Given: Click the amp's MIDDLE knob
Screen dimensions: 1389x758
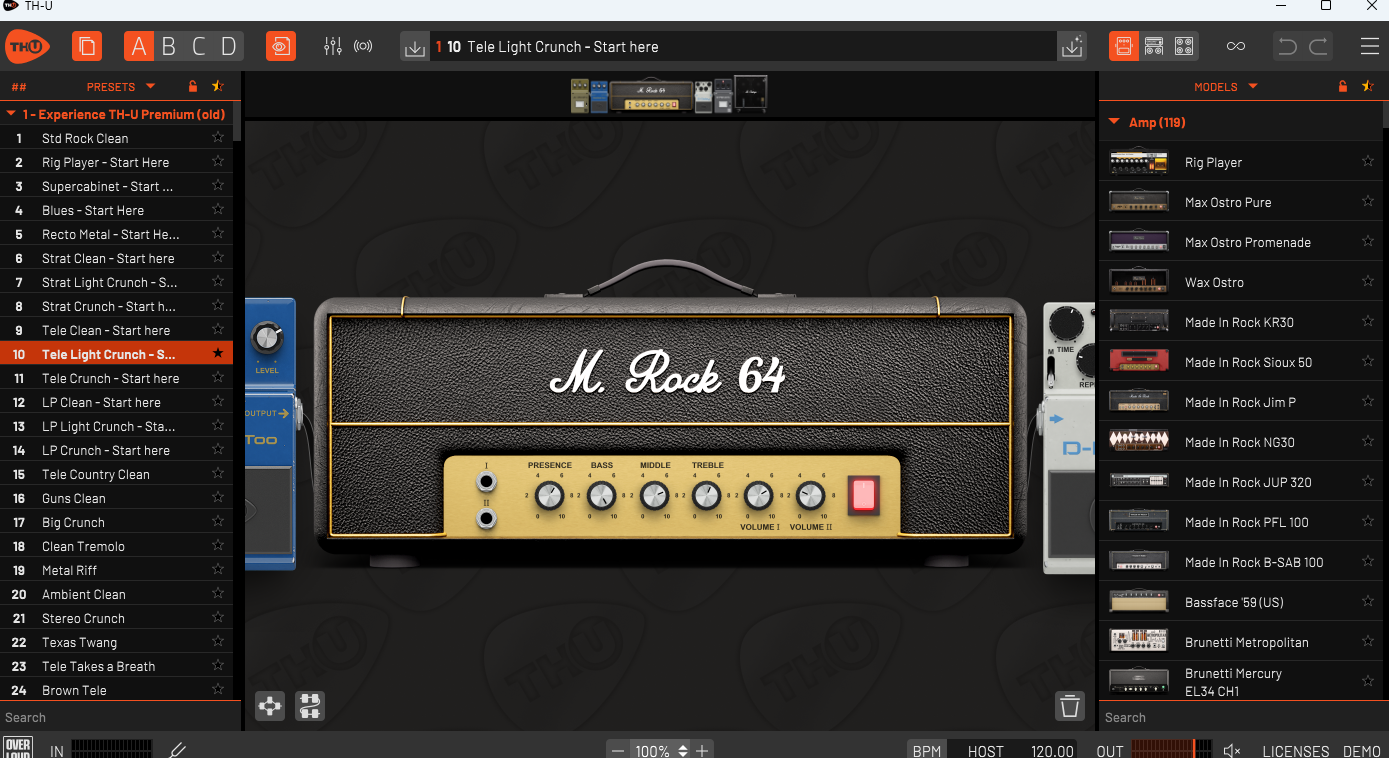Looking at the screenshot, I should [x=654, y=495].
